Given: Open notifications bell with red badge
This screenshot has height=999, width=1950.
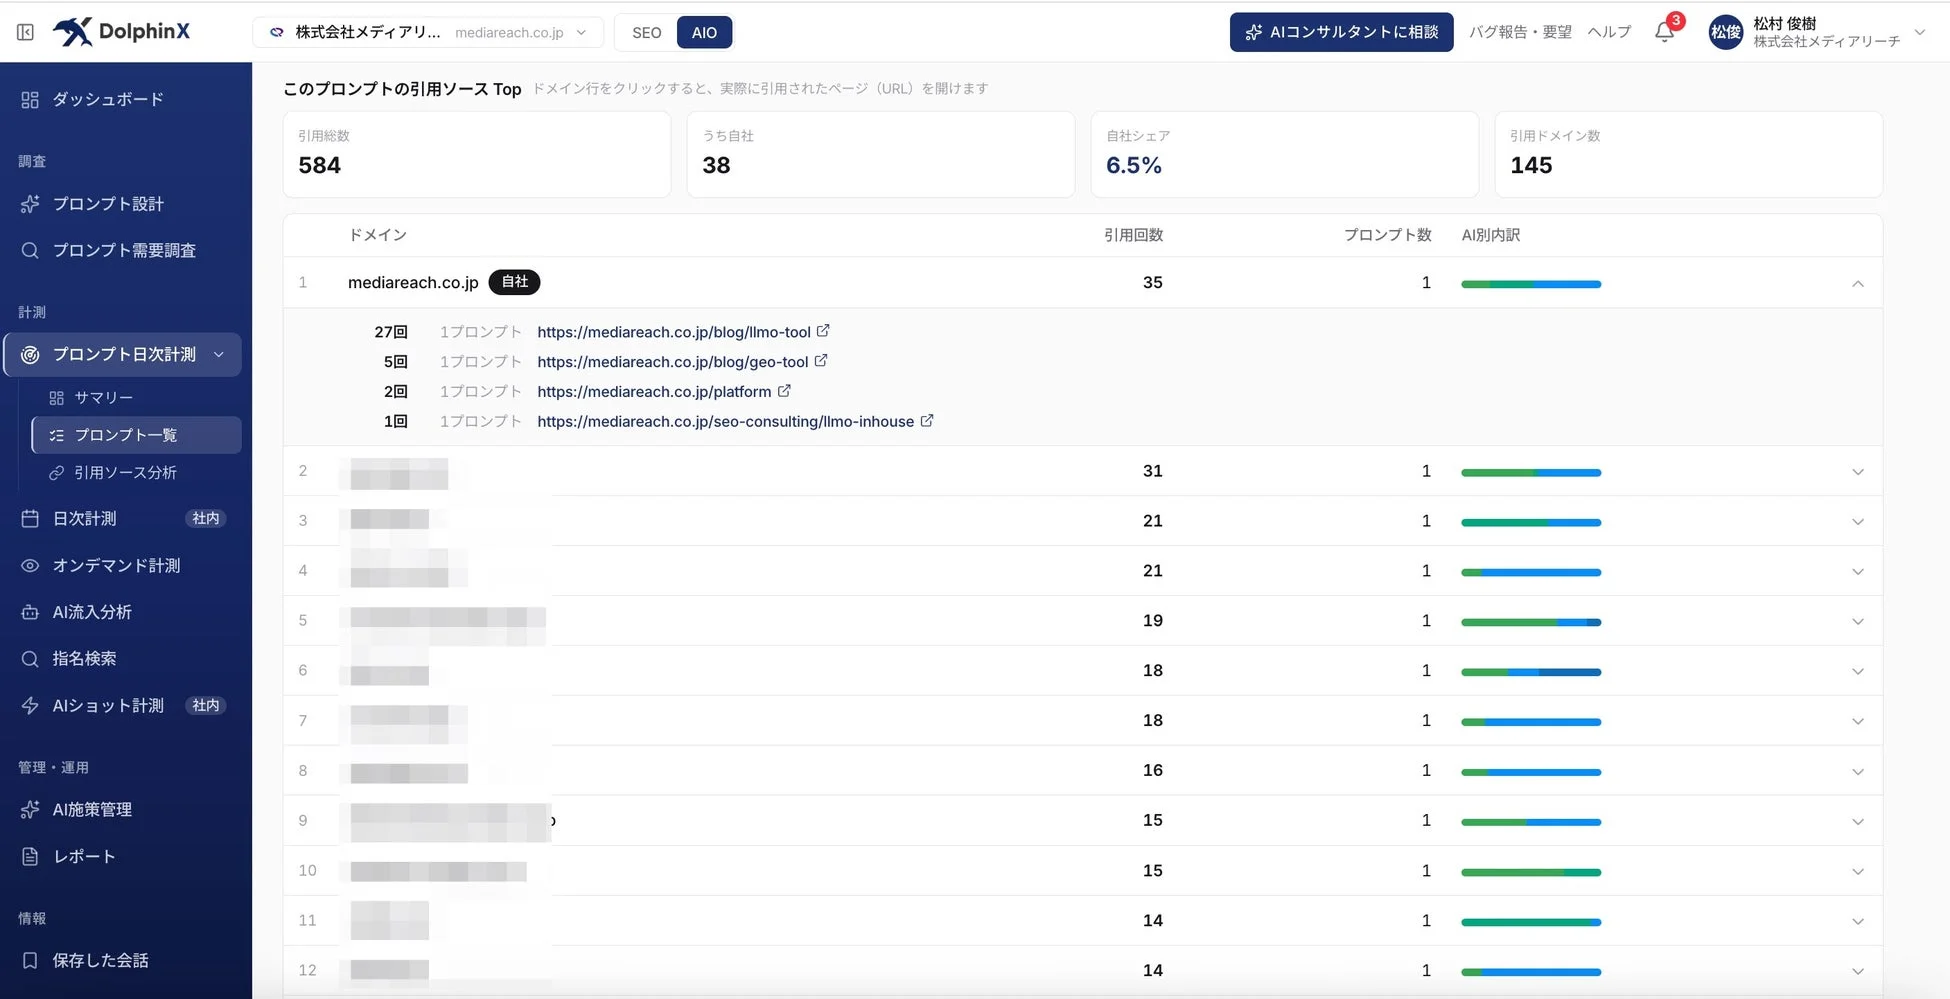Looking at the screenshot, I should click(x=1665, y=31).
